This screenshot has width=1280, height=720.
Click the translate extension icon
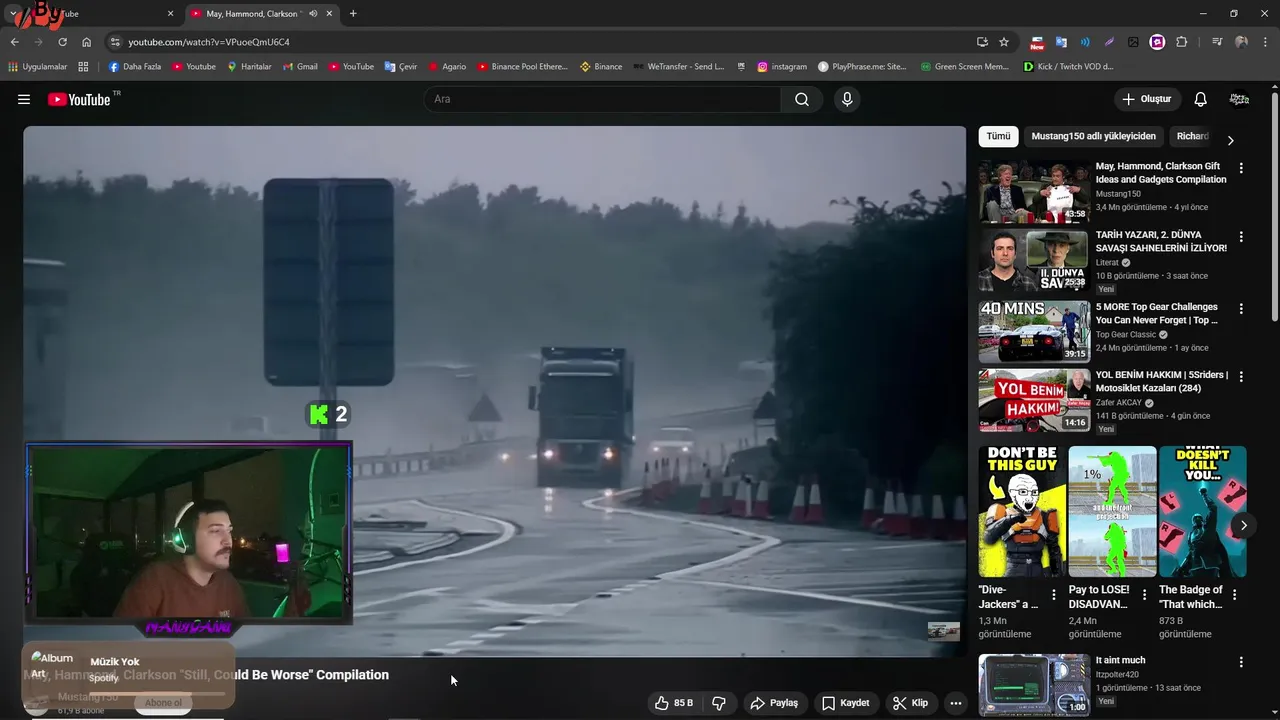pyautogui.click(x=1061, y=42)
